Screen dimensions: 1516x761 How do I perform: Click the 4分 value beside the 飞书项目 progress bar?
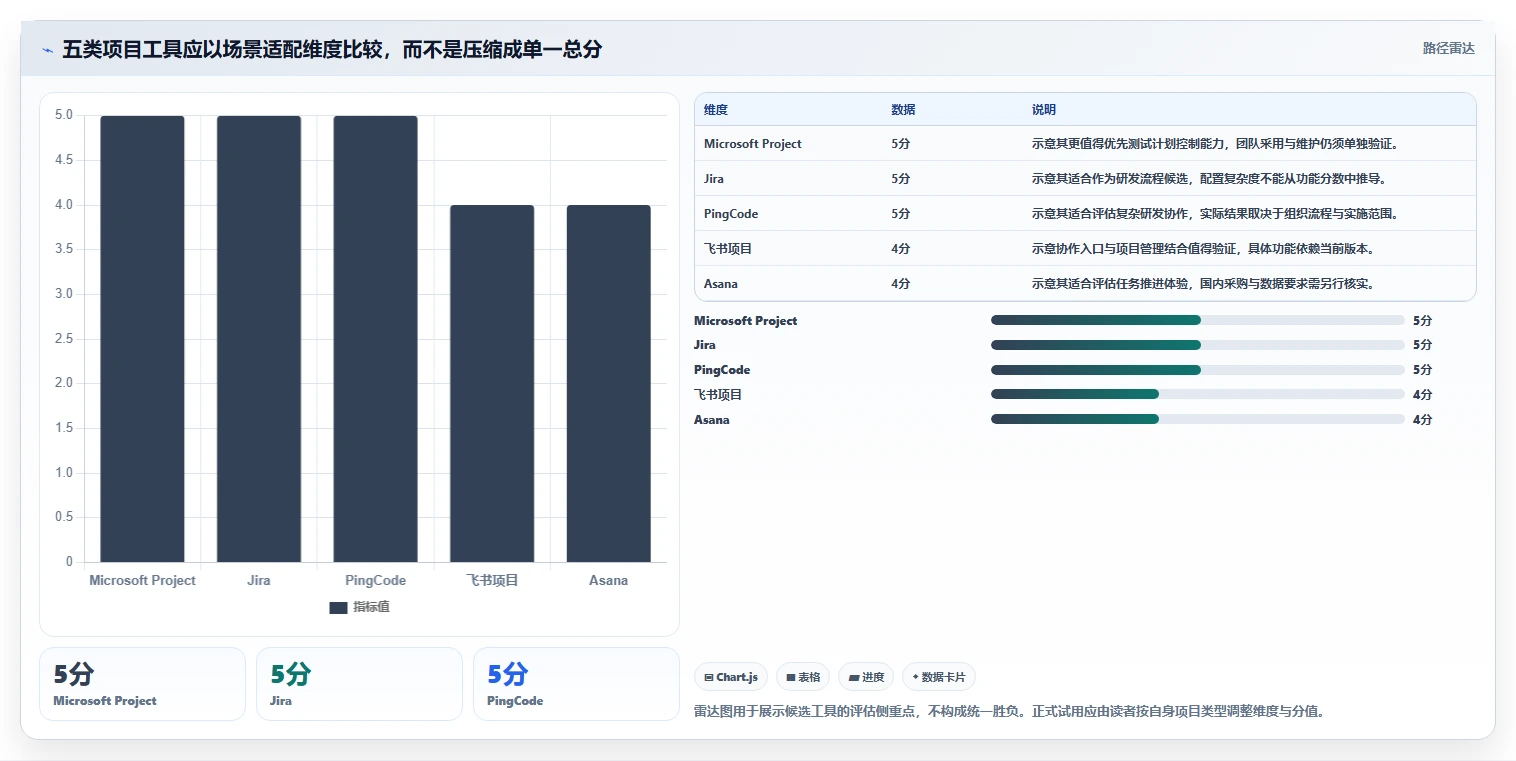tap(1422, 395)
